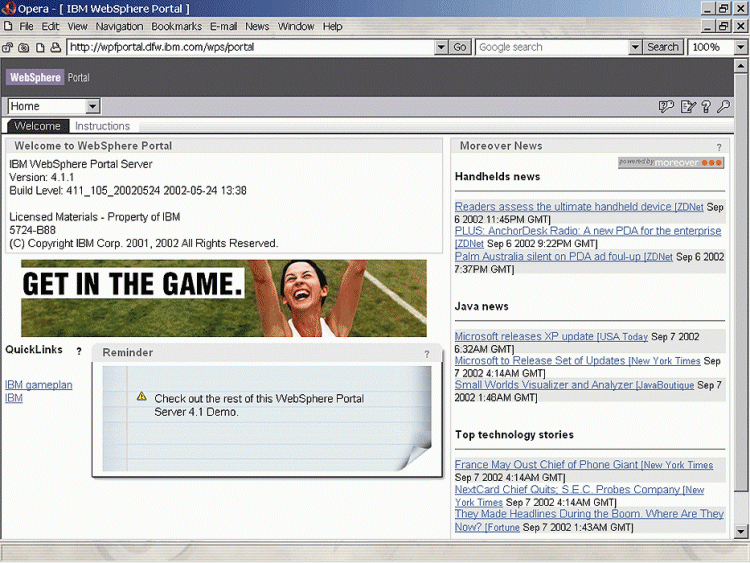Open Microsoft releases XP update link
The width and height of the screenshot is (750, 563).
(551, 336)
